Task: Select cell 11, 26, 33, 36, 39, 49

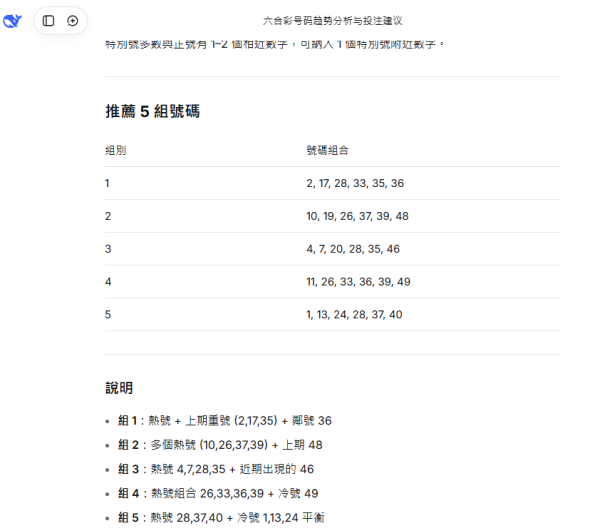Action: coord(358,282)
